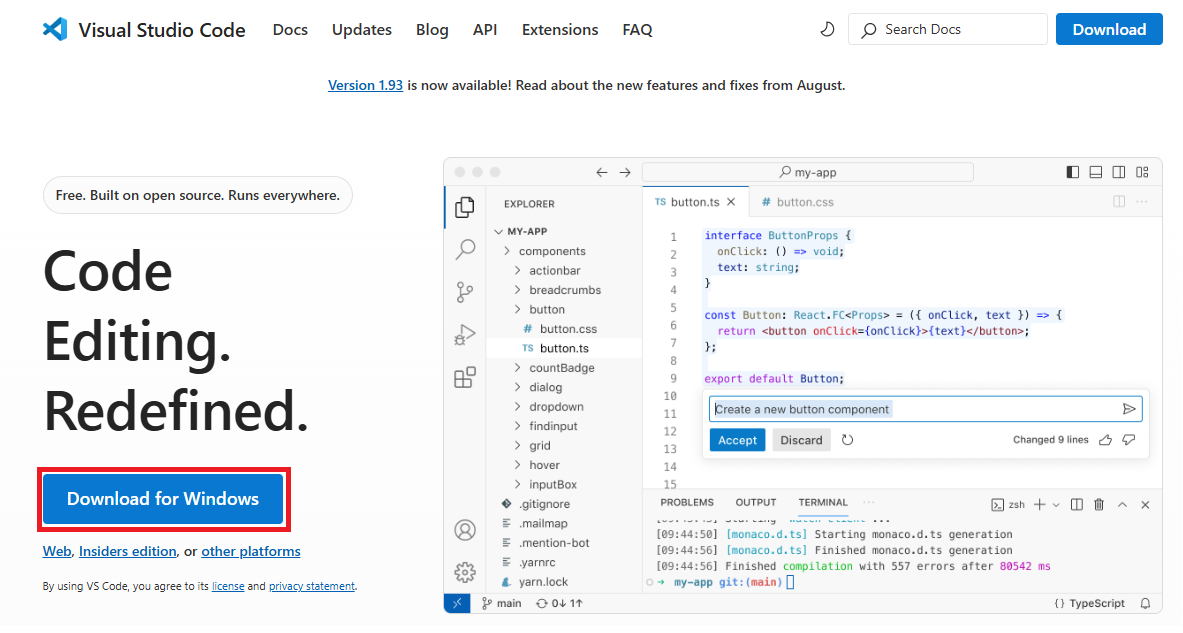
Task: Go to the Blog page
Action: point(432,29)
